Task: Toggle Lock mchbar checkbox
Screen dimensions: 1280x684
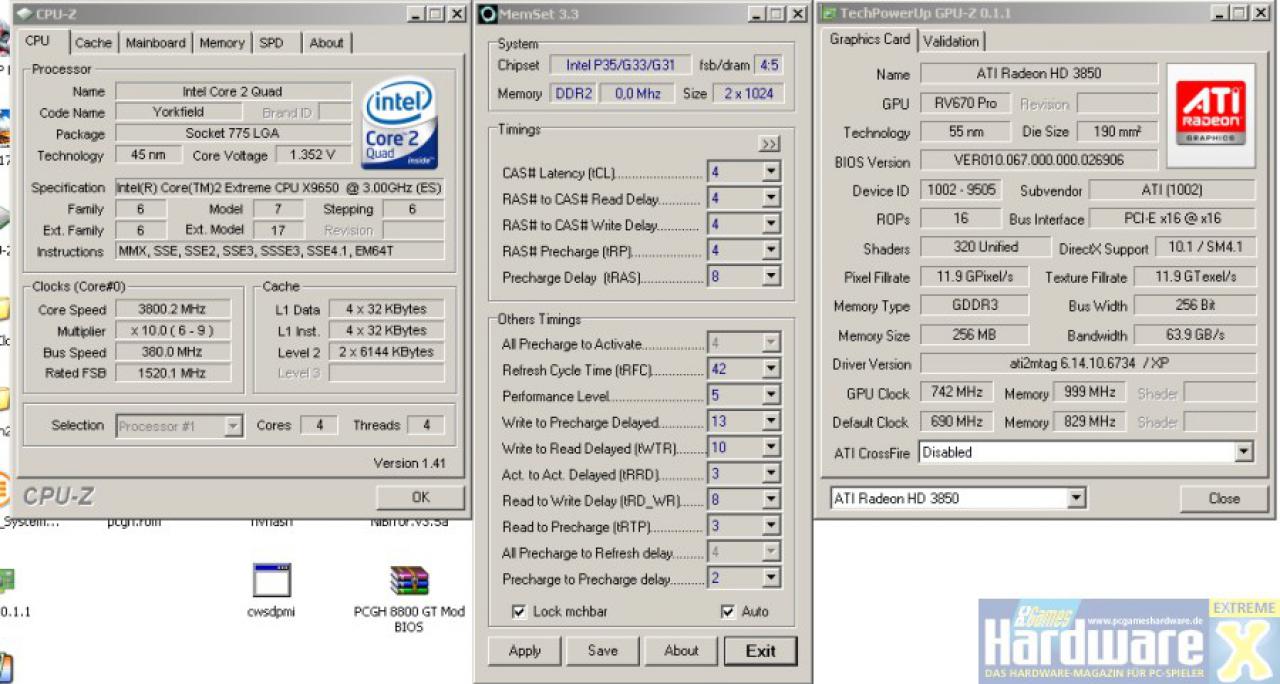Action: (x=519, y=611)
